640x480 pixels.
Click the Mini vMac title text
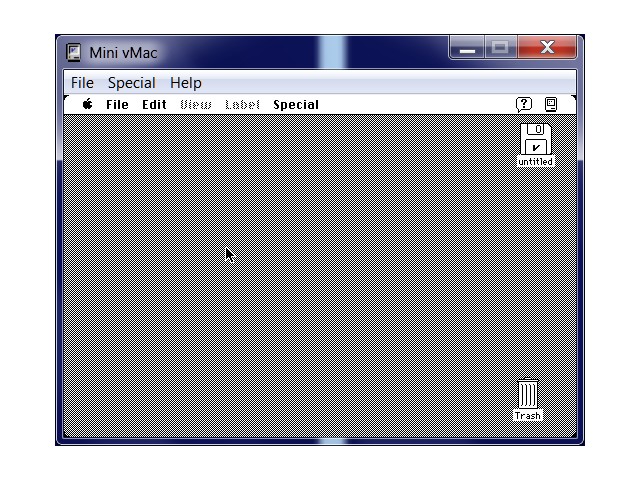click(x=123, y=53)
